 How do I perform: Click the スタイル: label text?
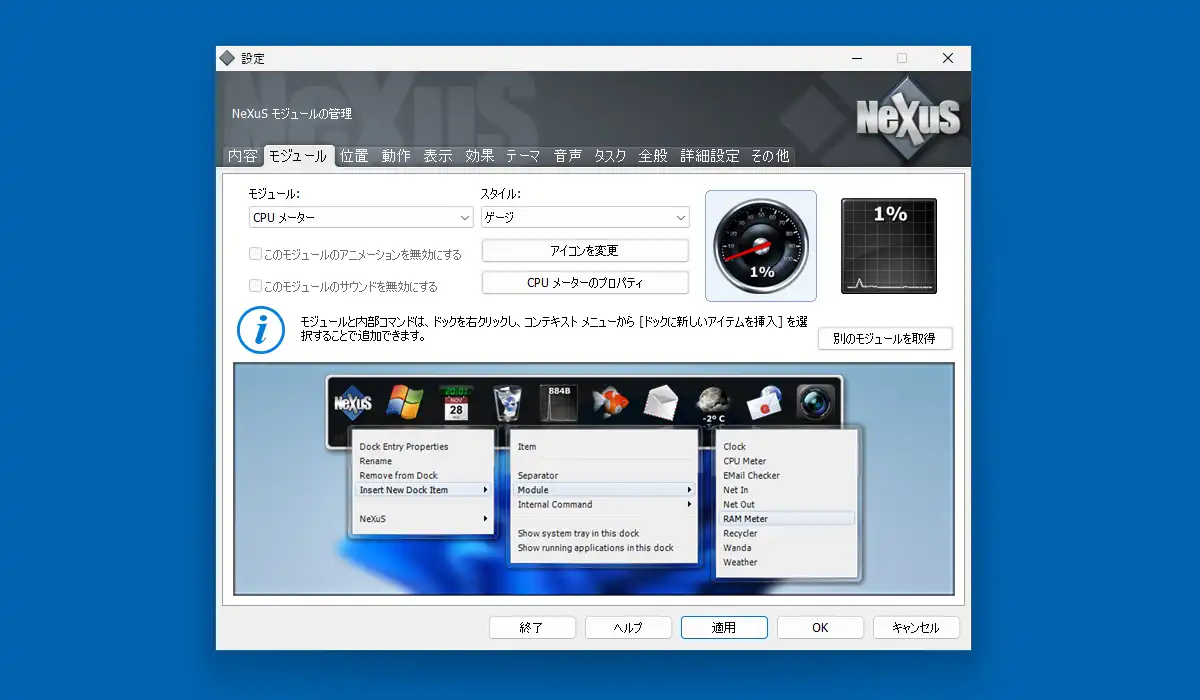click(x=501, y=194)
